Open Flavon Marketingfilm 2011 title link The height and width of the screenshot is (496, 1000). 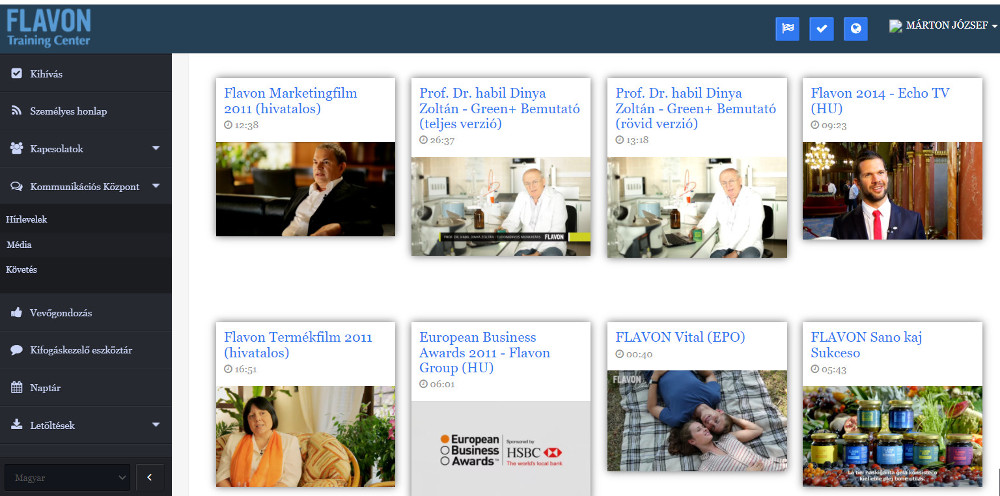pyautogui.click(x=290, y=101)
